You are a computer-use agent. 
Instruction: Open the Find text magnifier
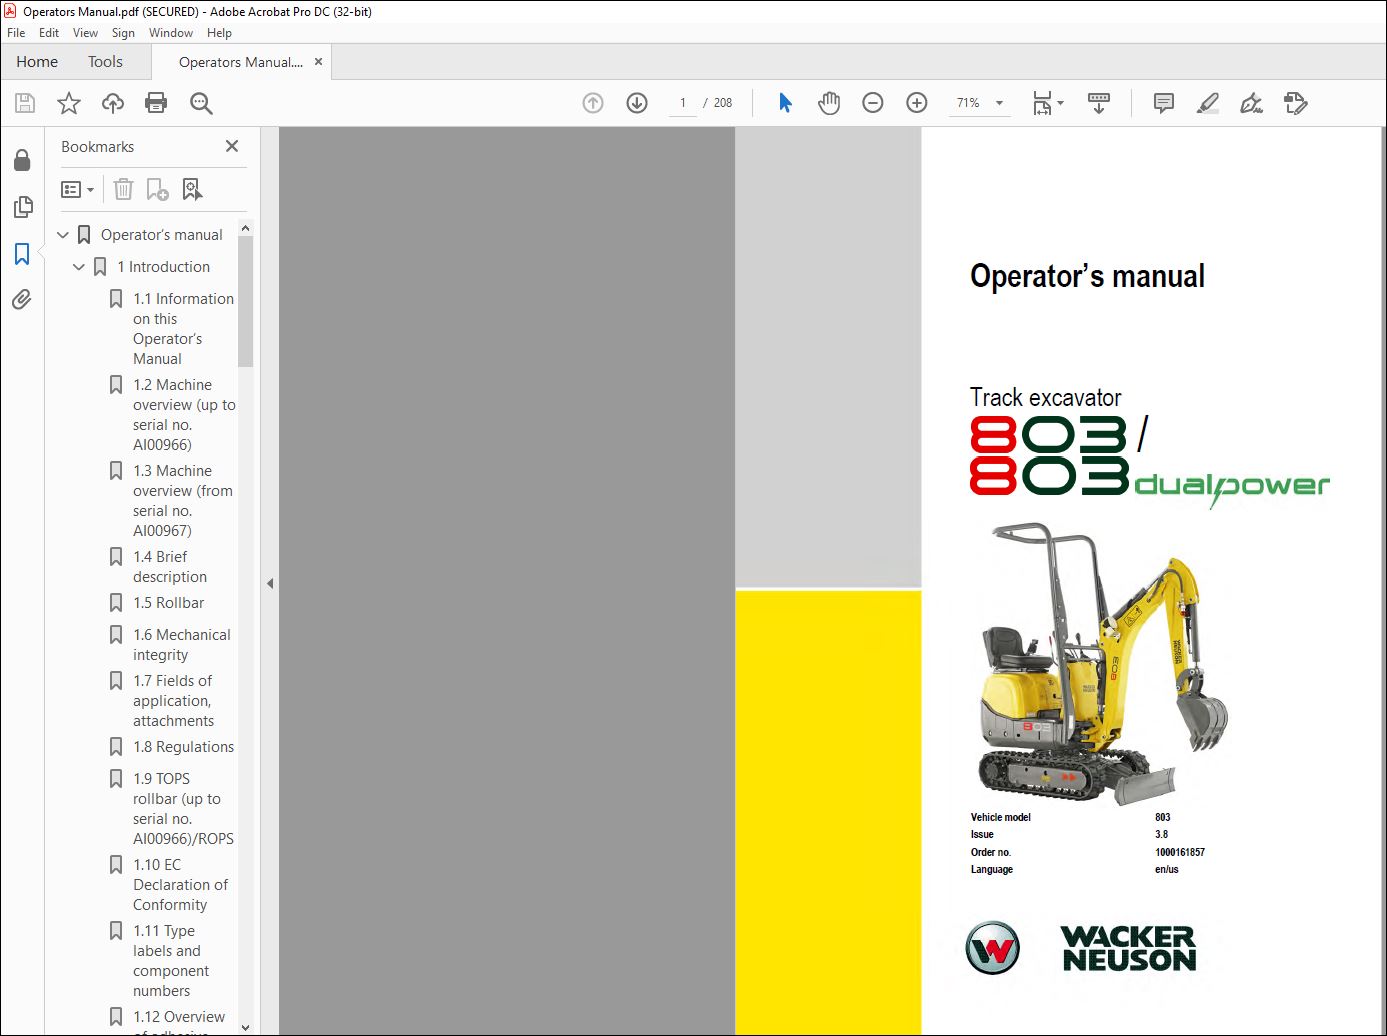(201, 103)
